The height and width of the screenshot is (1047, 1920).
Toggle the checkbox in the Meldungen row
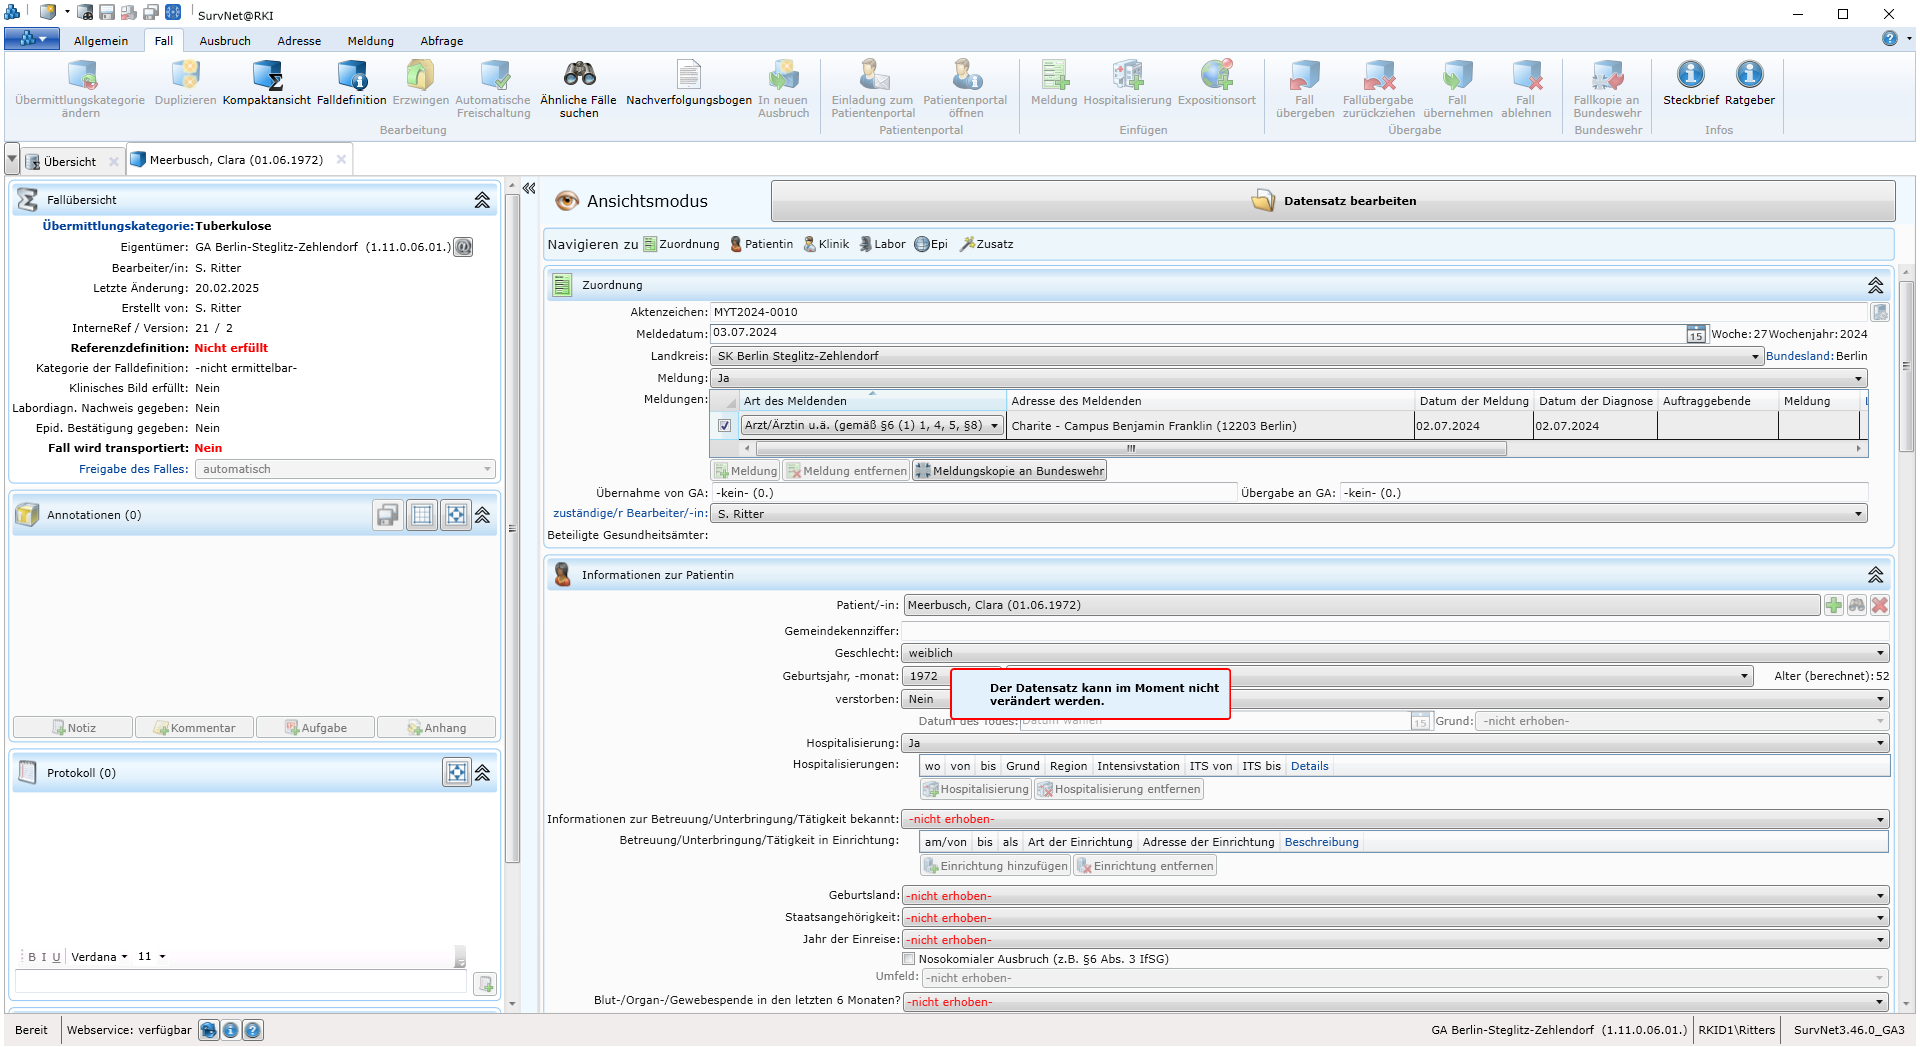tap(725, 426)
